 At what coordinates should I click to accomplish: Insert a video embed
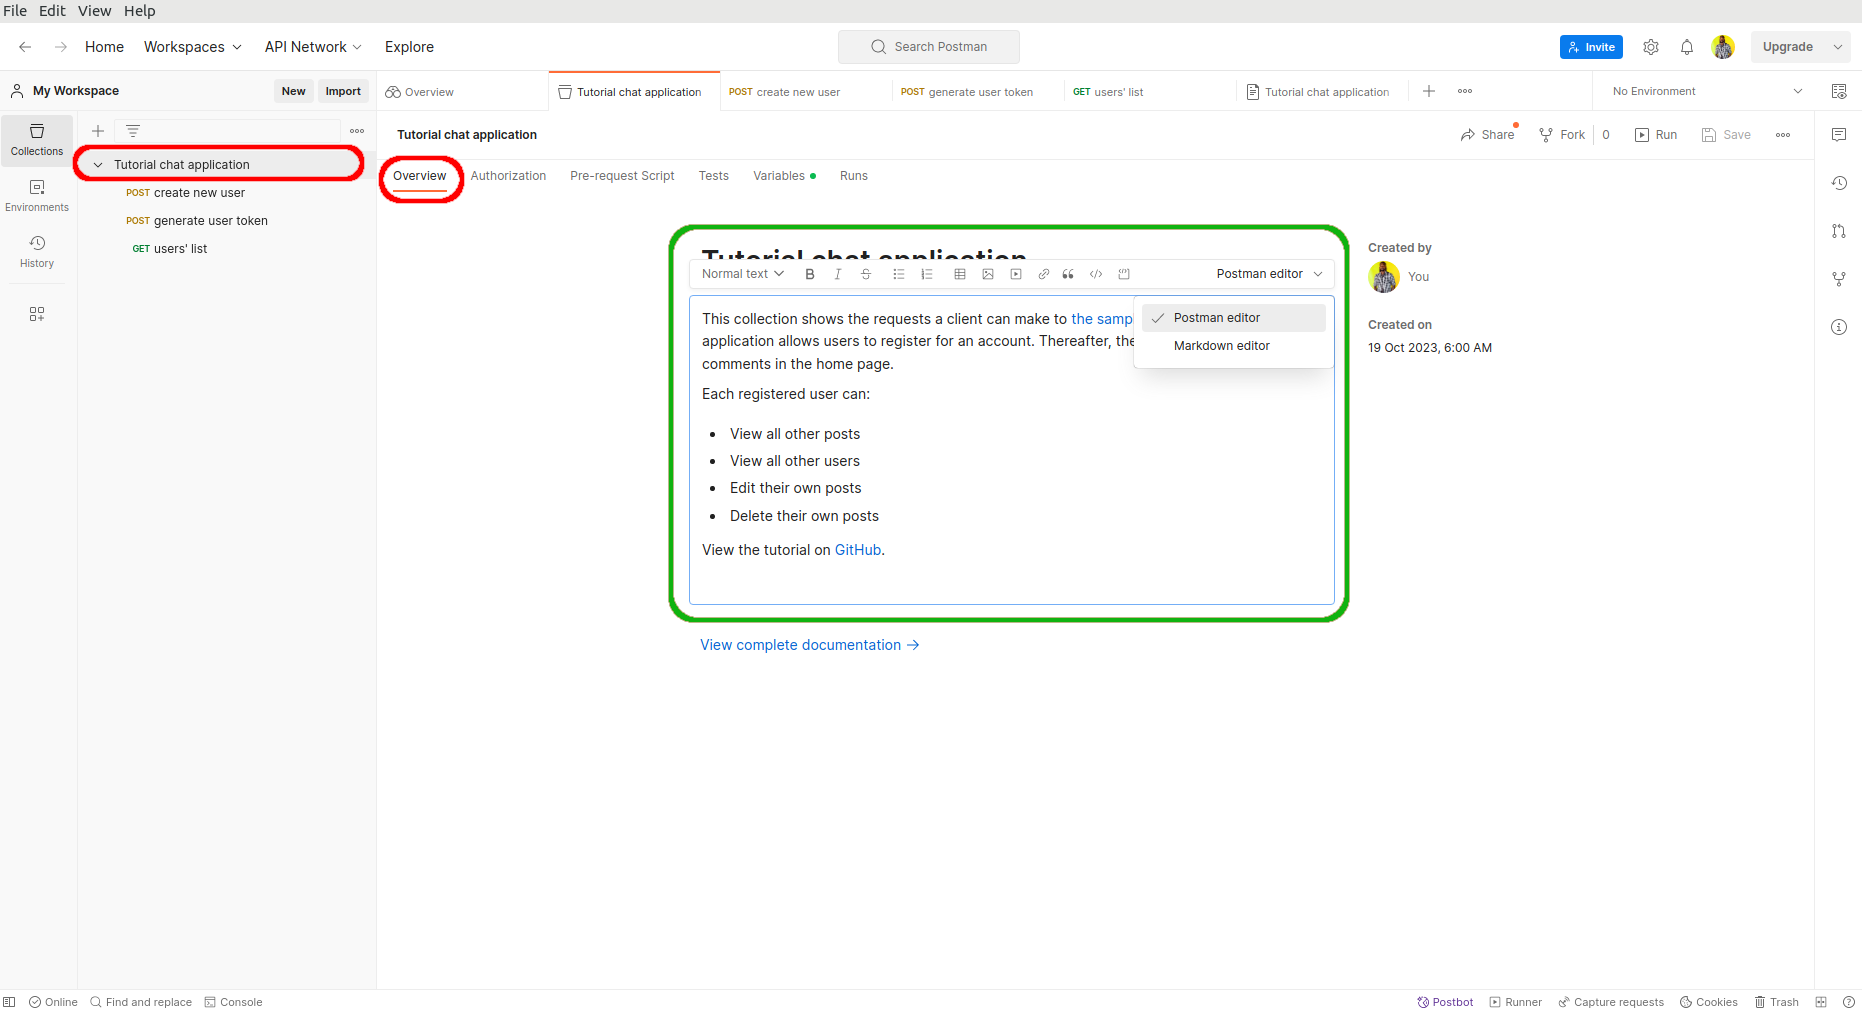pos(1016,274)
